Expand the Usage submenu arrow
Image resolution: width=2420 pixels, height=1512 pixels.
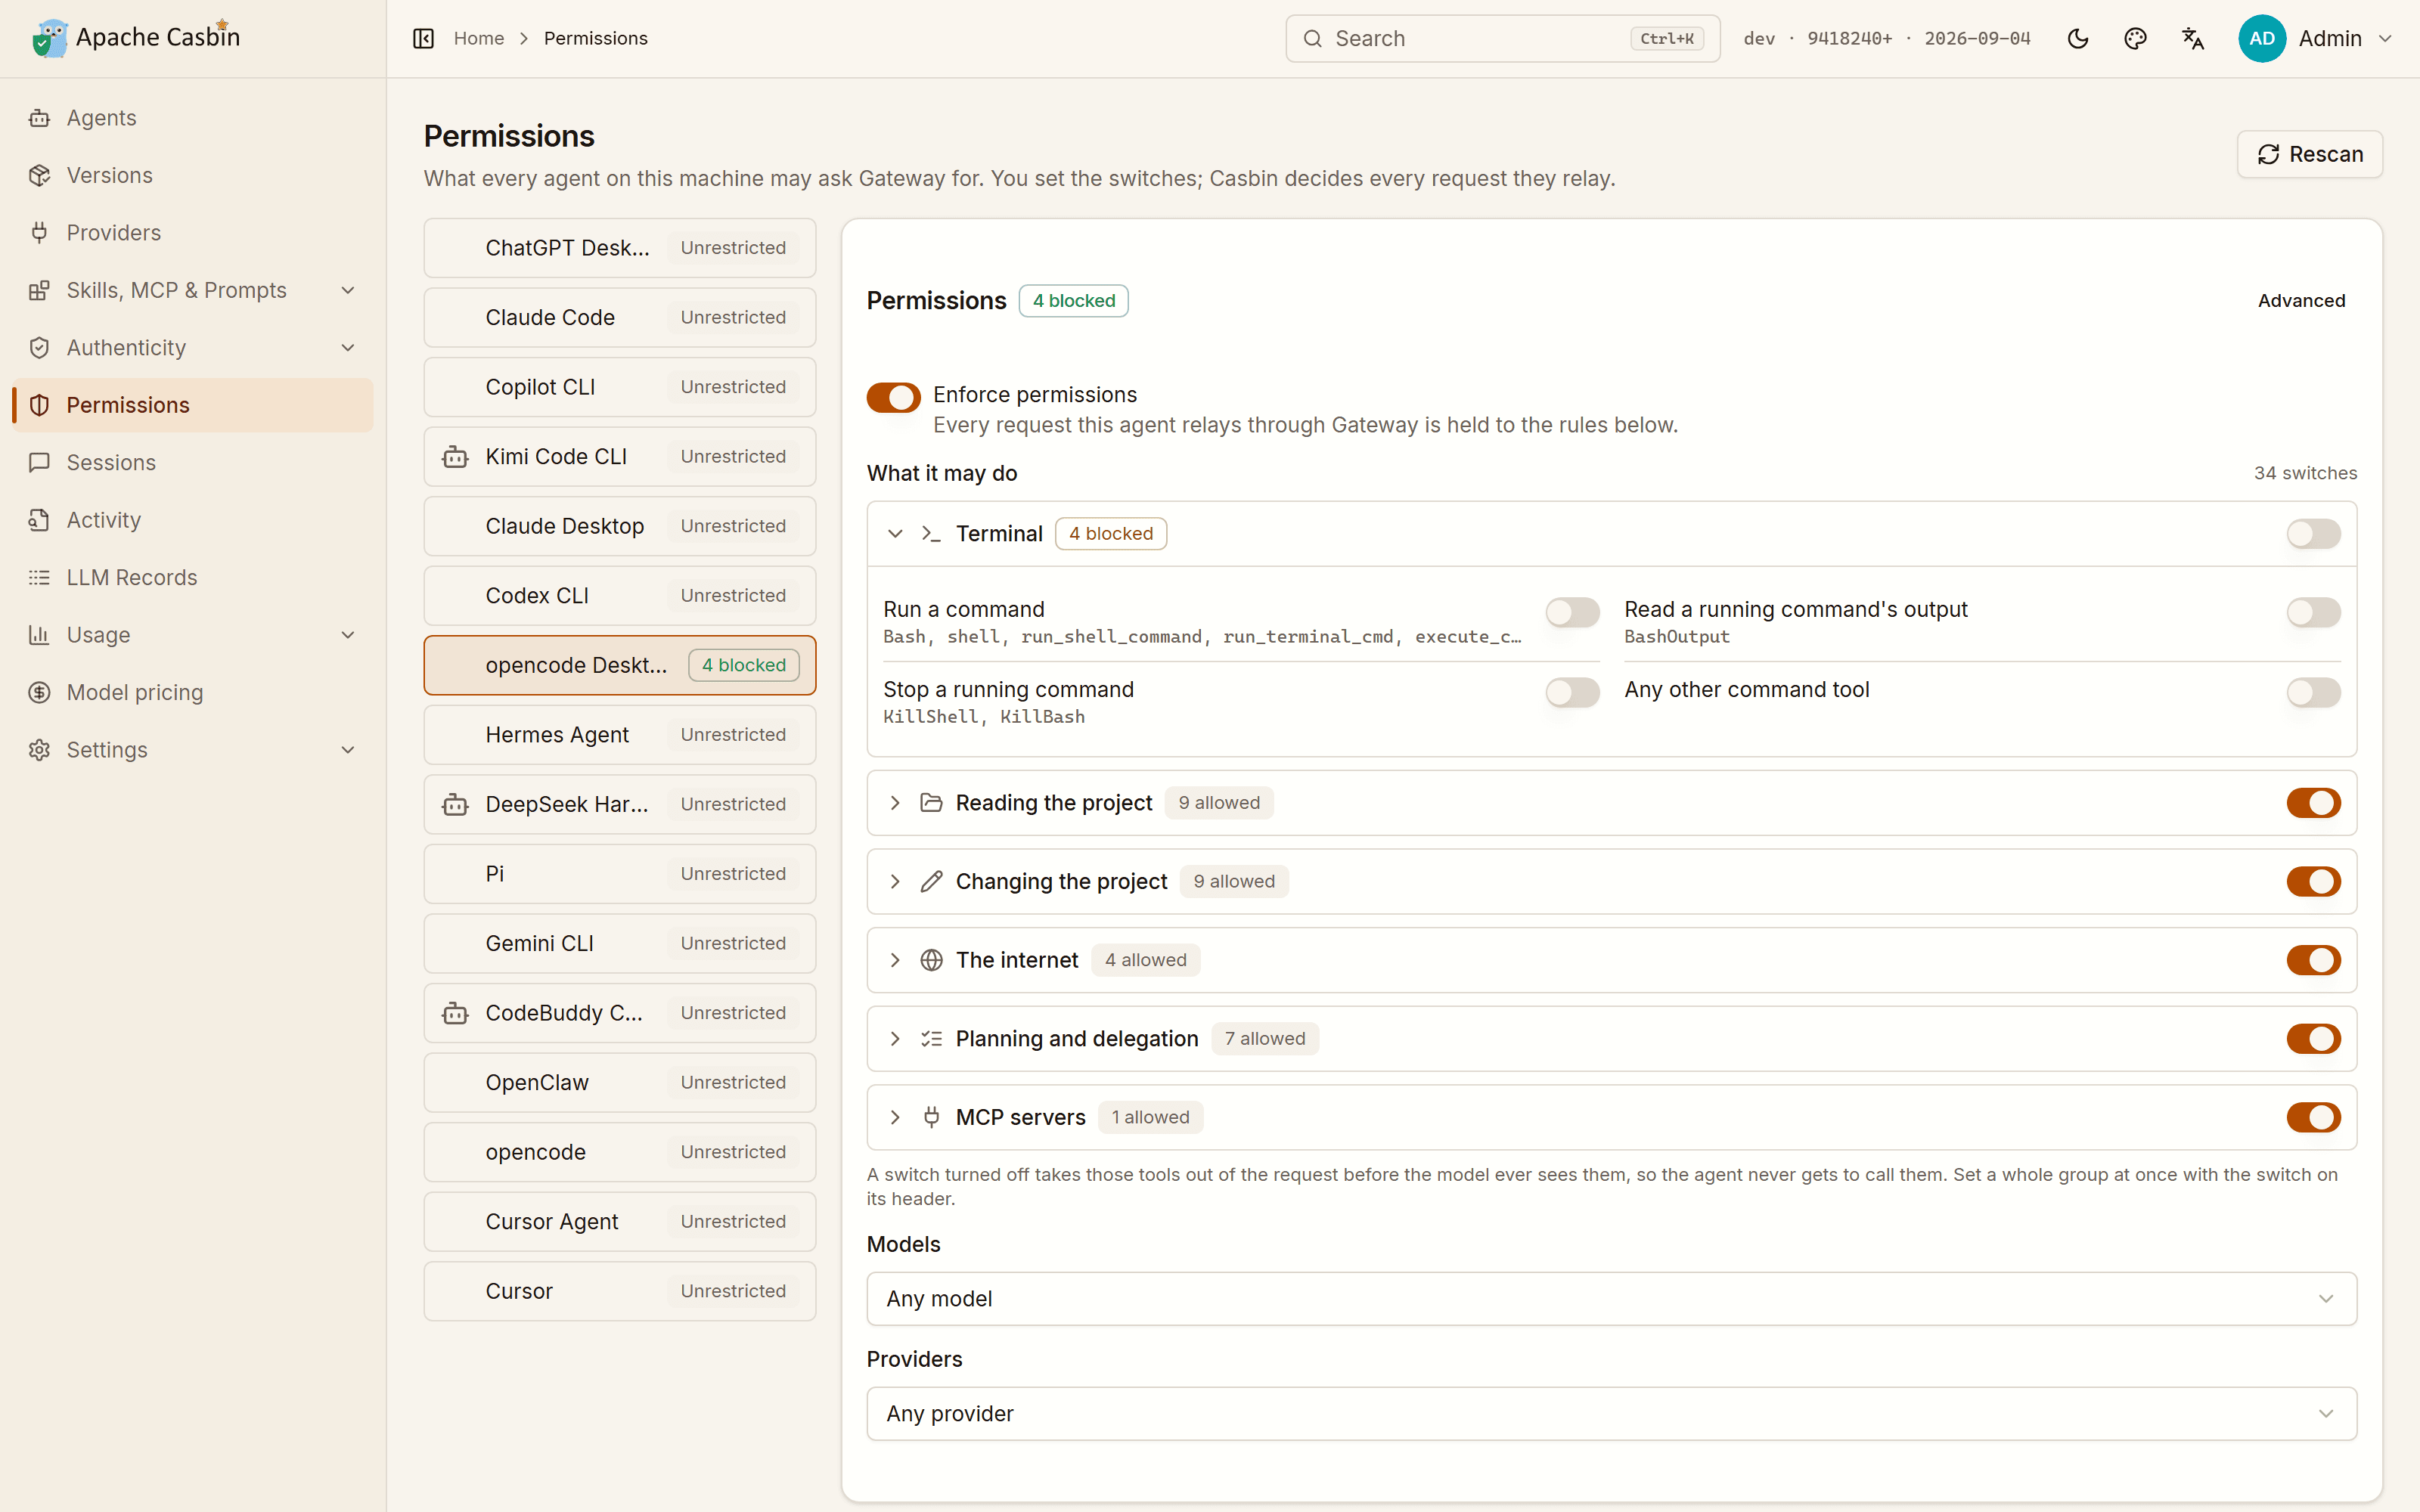point(348,635)
